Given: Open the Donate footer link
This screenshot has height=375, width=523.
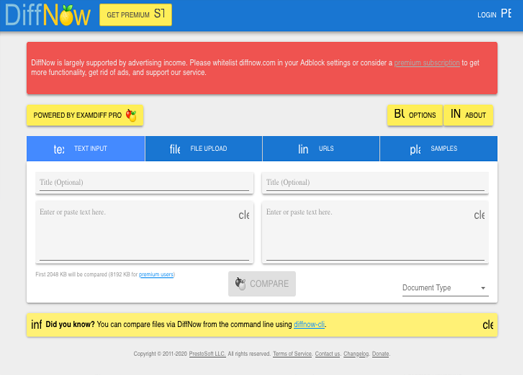Looking at the screenshot, I should (x=380, y=354).
